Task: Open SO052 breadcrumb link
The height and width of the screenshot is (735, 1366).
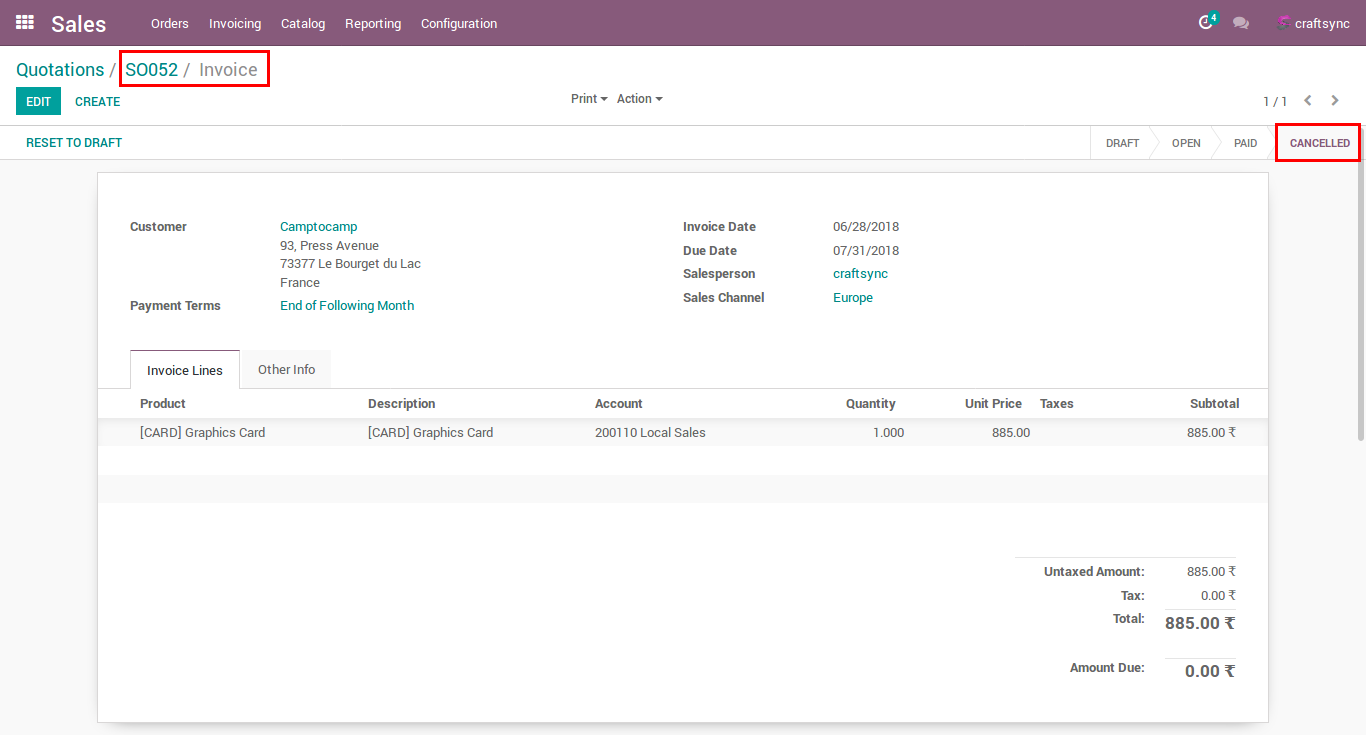Action: click(x=151, y=70)
